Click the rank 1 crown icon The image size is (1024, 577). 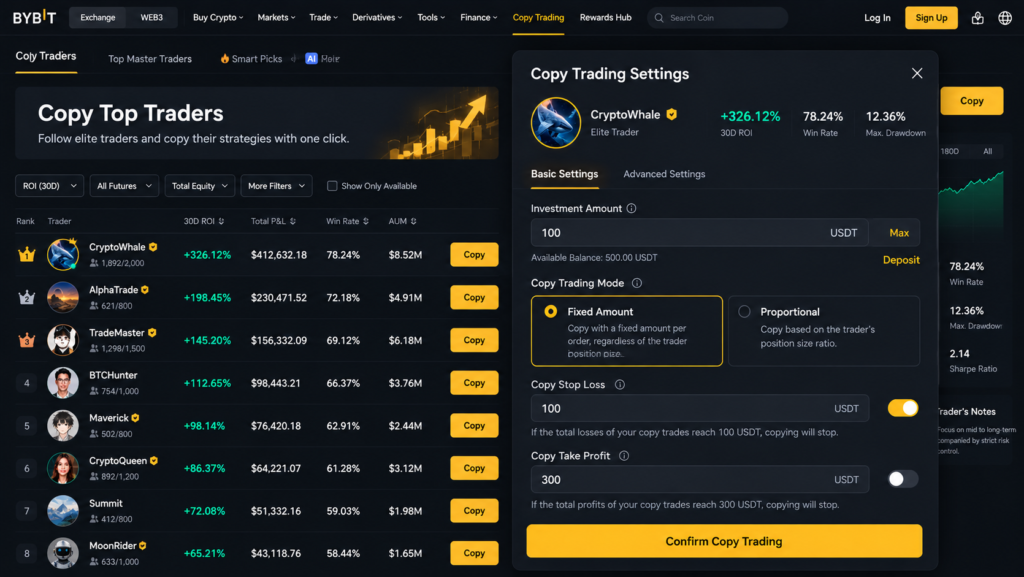click(27, 255)
